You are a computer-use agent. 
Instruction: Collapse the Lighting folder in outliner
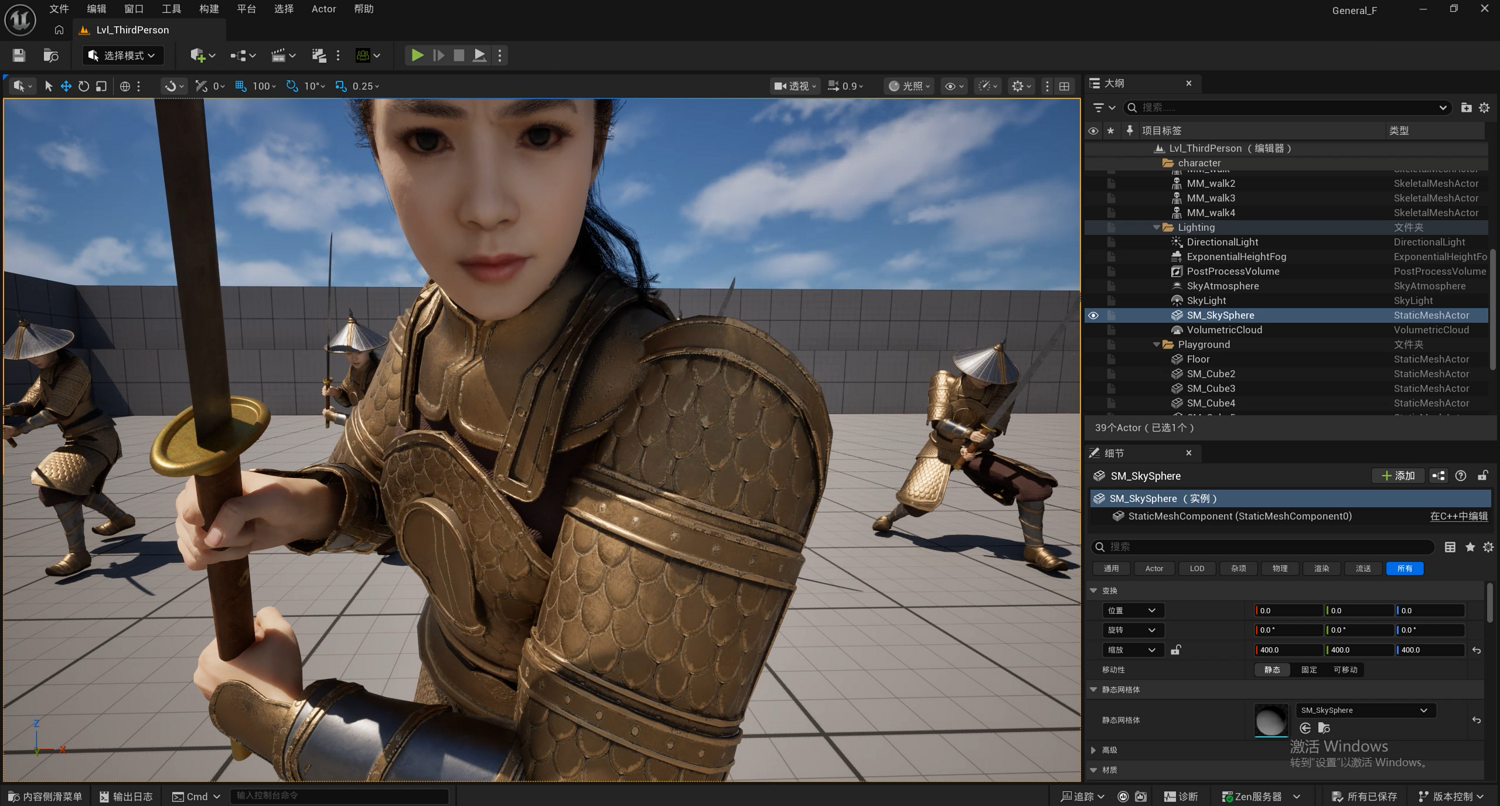click(x=1157, y=228)
